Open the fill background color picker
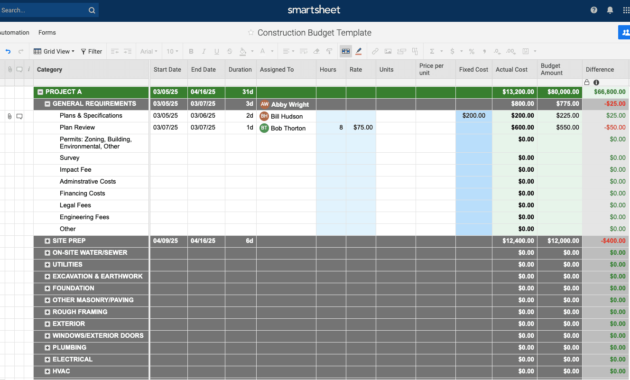Viewport: 630px width, 380px height. 243,51
